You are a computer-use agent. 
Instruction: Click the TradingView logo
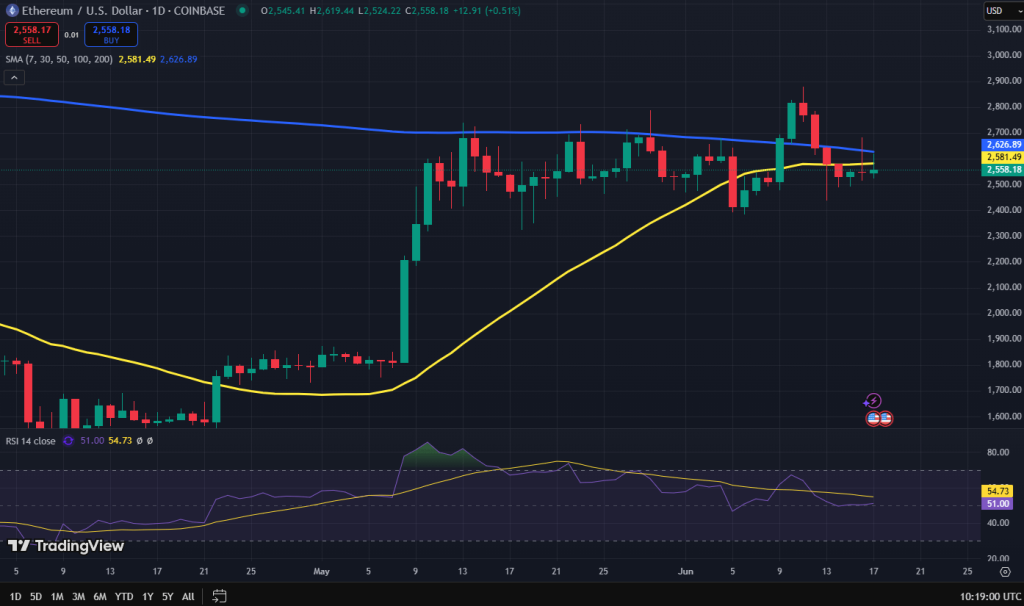click(x=65, y=545)
